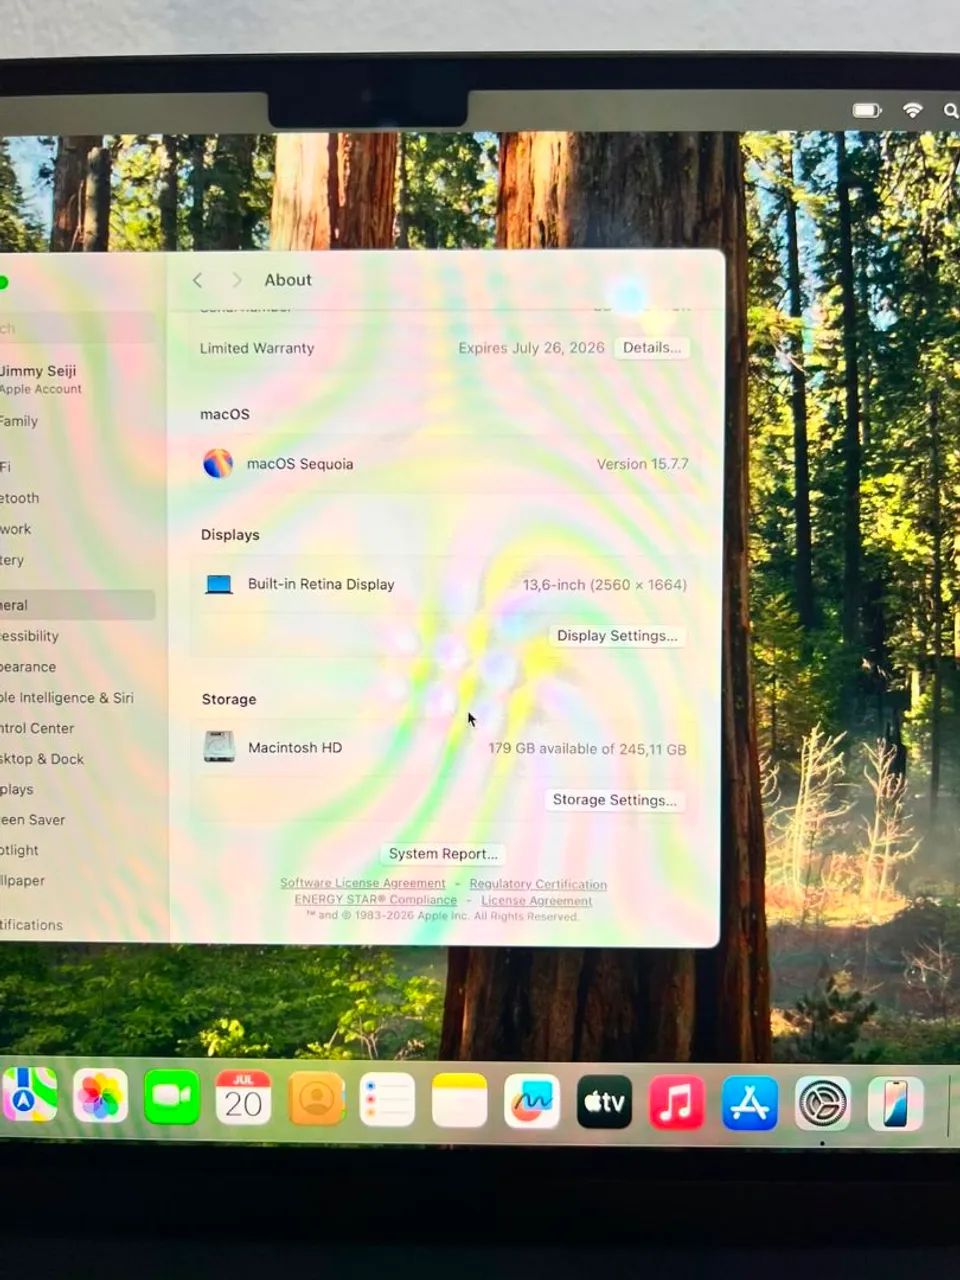Click the About window title

click(288, 280)
